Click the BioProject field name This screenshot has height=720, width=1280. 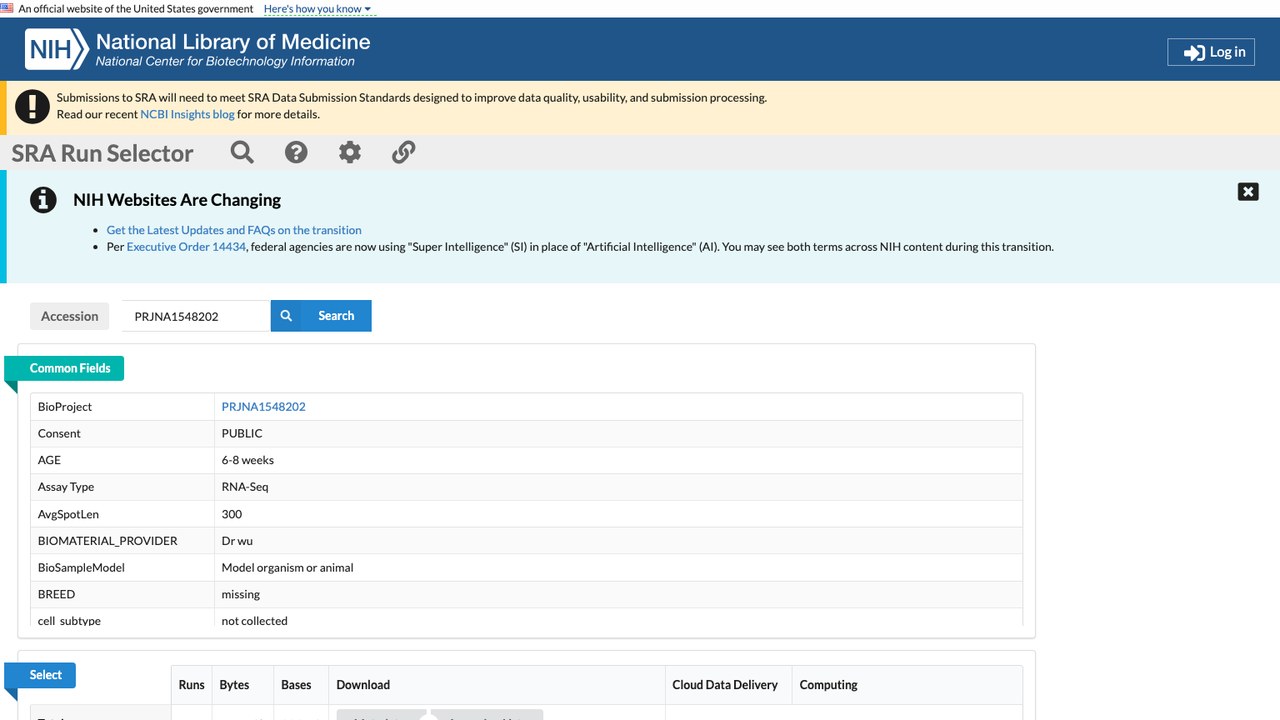click(x=65, y=407)
